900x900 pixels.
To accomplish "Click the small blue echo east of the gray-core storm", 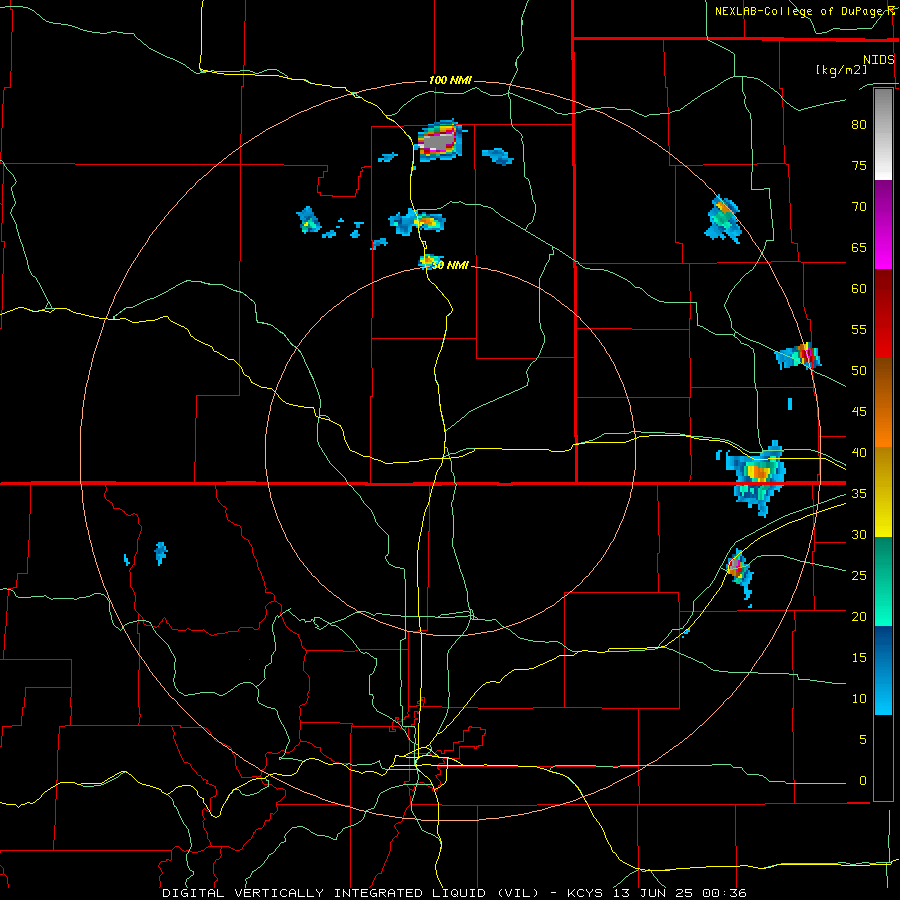I will (x=497, y=156).
